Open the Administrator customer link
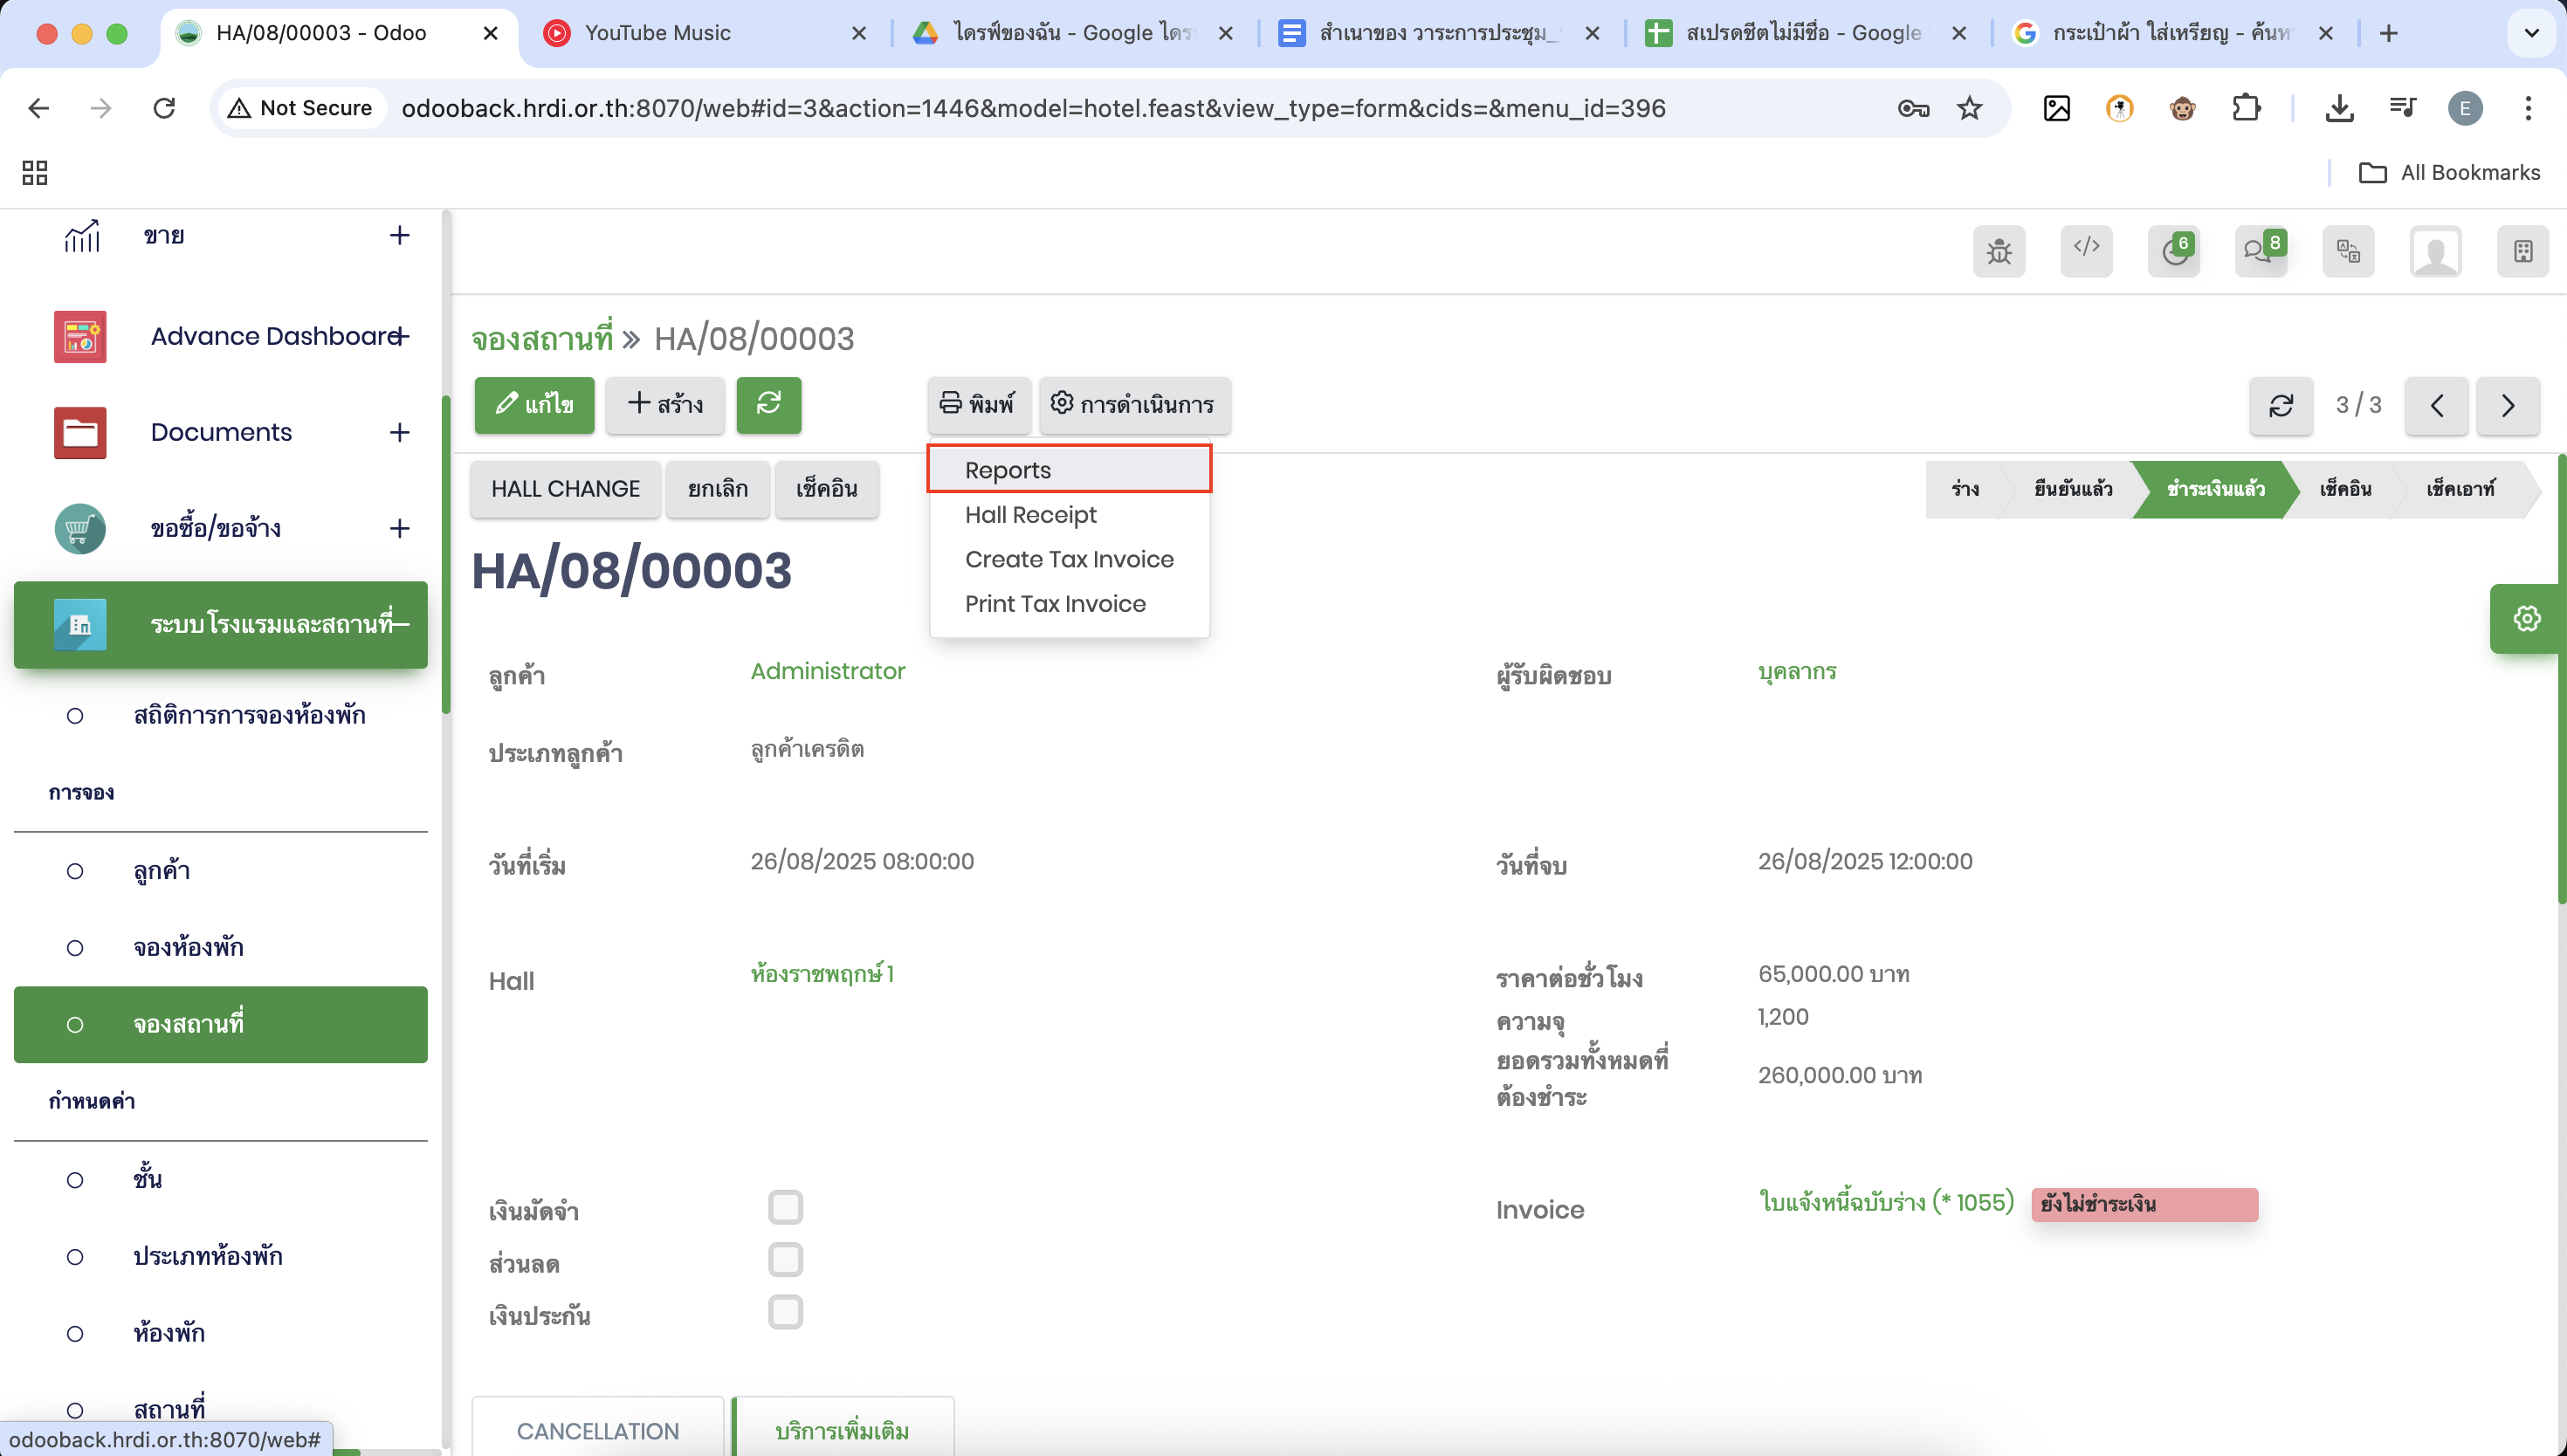Screen dimensions: 2567x1456 [827, 671]
